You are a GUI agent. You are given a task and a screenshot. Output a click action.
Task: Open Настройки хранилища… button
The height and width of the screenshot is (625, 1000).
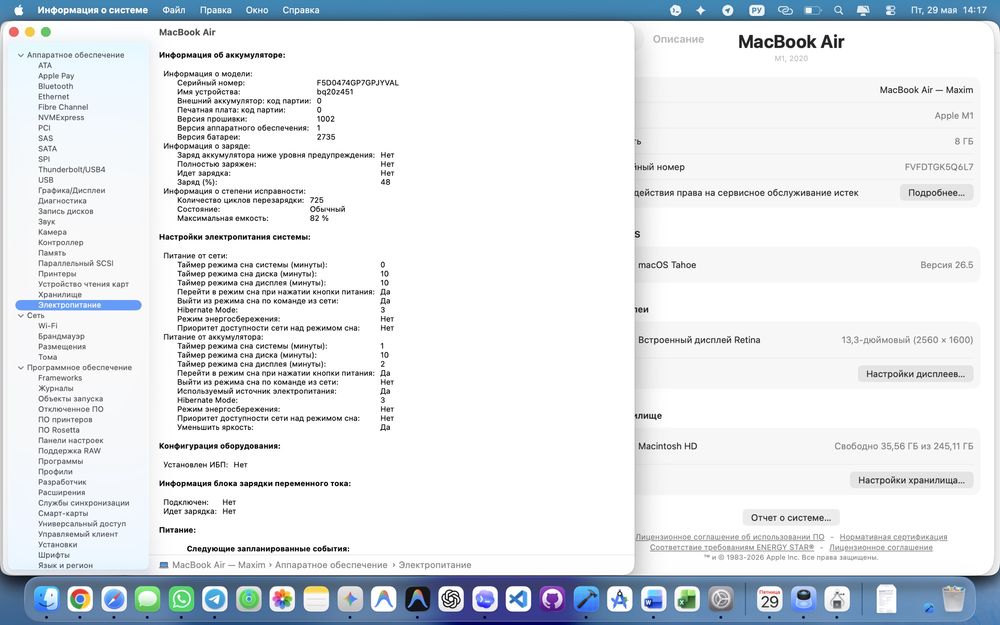pyautogui.click(x=911, y=480)
